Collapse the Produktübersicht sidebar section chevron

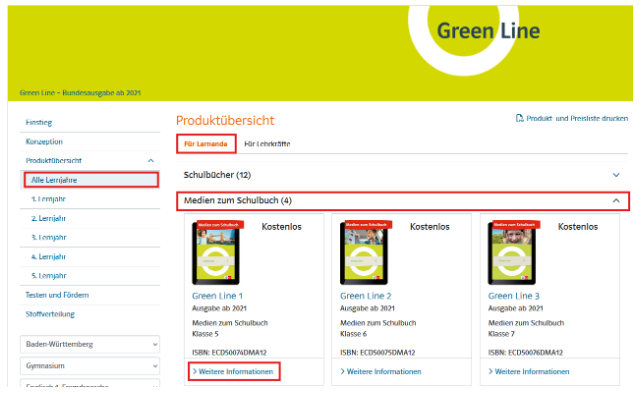pos(151,161)
